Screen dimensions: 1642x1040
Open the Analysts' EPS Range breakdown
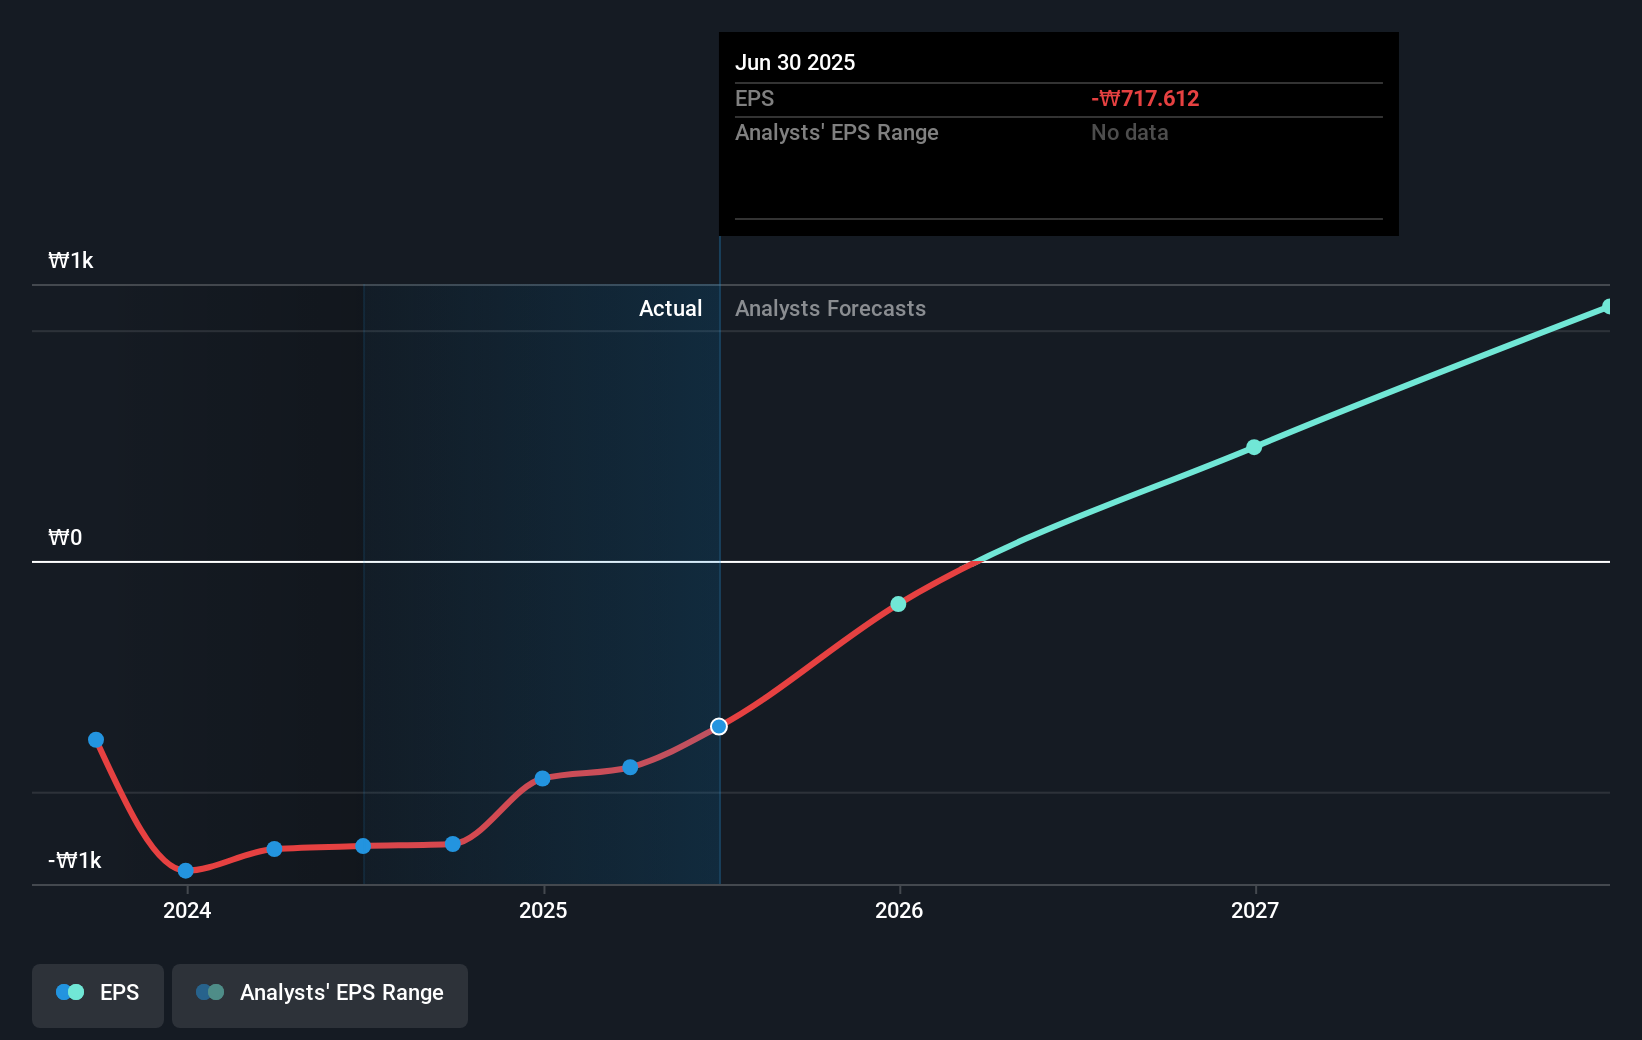tap(837, 132)
